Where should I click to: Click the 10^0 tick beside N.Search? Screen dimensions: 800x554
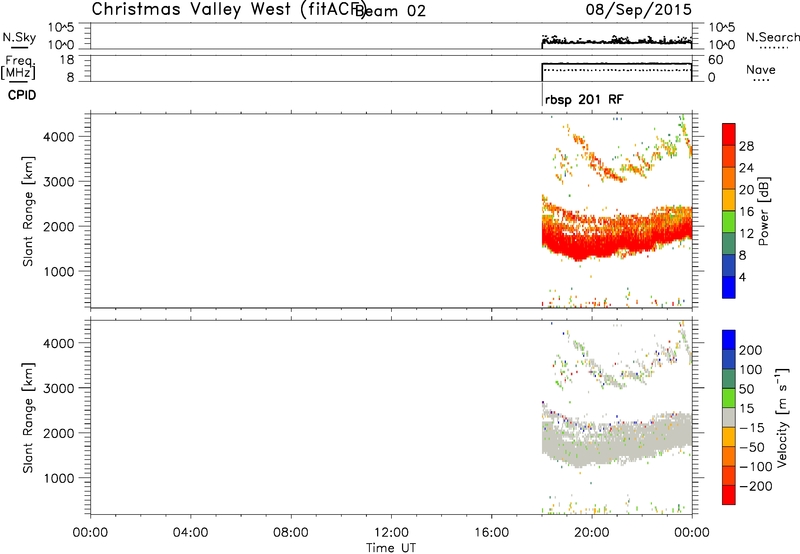click(x=721, y=45)
